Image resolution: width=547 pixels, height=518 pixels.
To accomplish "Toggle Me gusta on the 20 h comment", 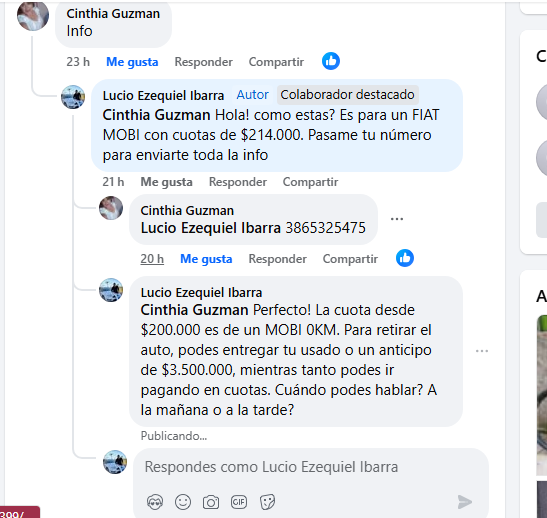I will [x=206, y=259].
